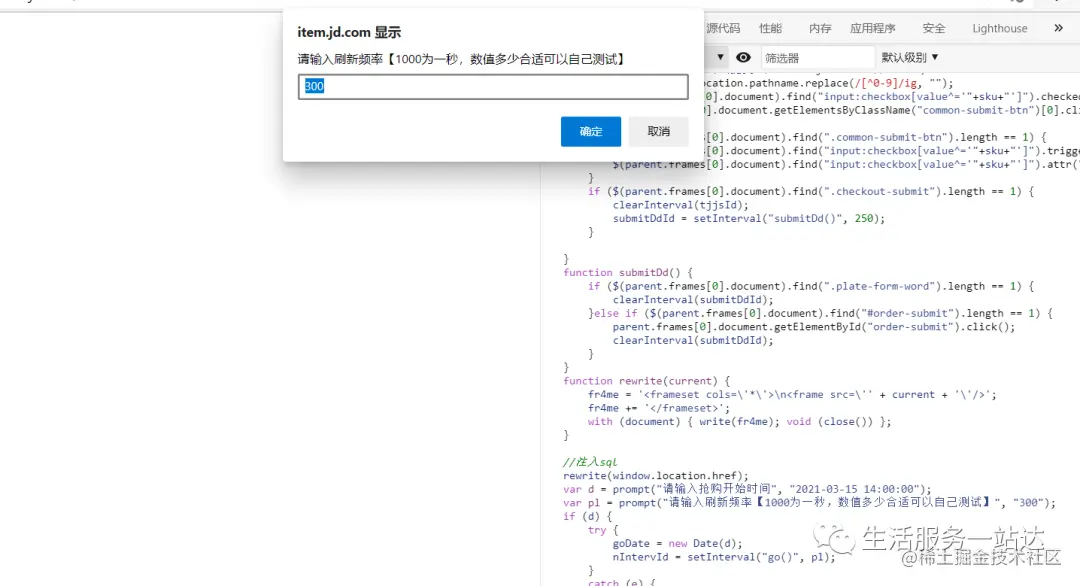Image resolution: width=1080 pixels, height=586 pixels.
Task: Click the "请输入刷新频率" prompt message text
Action: coord(462,59)
